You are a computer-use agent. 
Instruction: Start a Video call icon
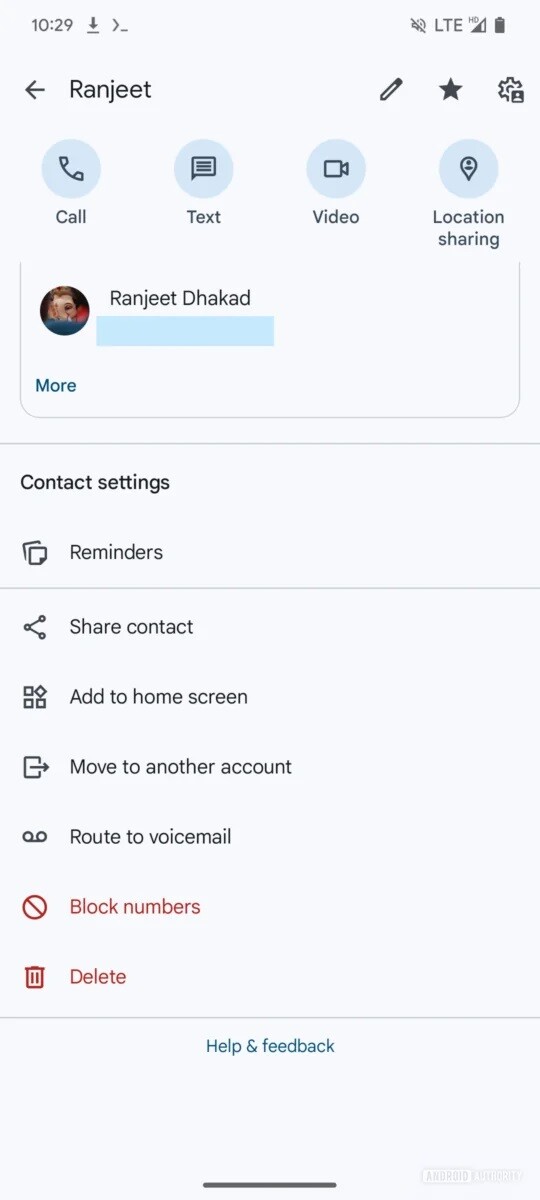click(x=336, y=168)
